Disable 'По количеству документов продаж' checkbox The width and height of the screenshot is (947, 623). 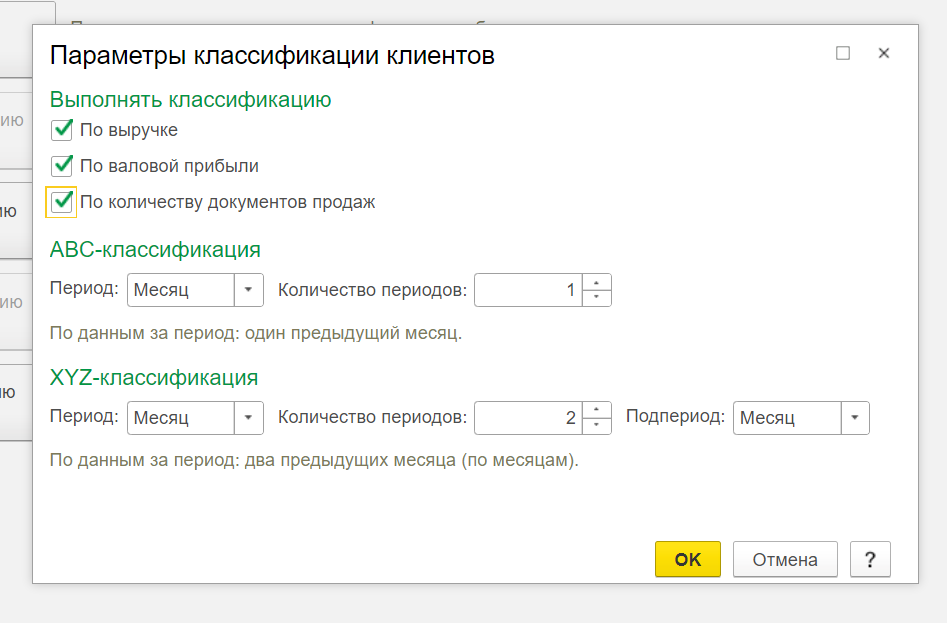[x=62, y=202]
